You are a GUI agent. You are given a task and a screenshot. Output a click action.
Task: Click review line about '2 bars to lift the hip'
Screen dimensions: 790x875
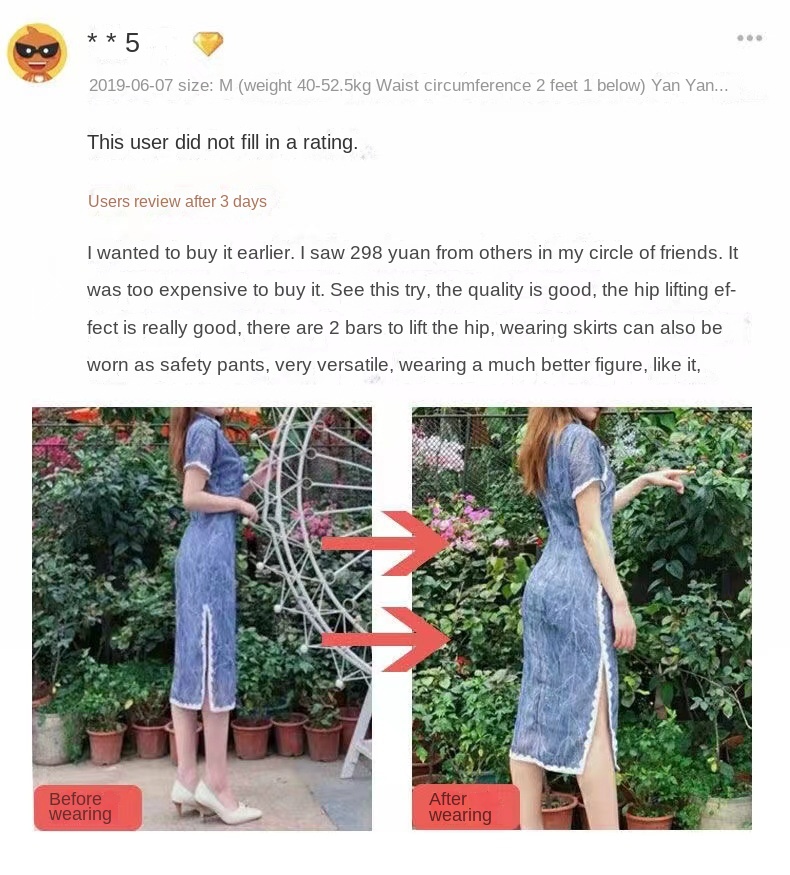(404, 328)
